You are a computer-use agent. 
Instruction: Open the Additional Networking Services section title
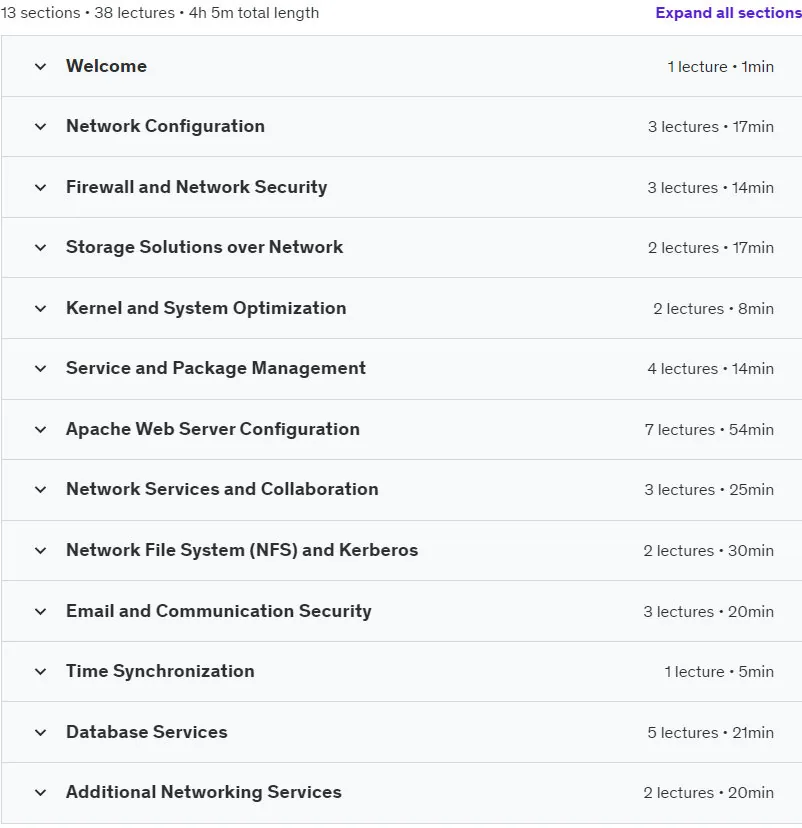(204, 792)
